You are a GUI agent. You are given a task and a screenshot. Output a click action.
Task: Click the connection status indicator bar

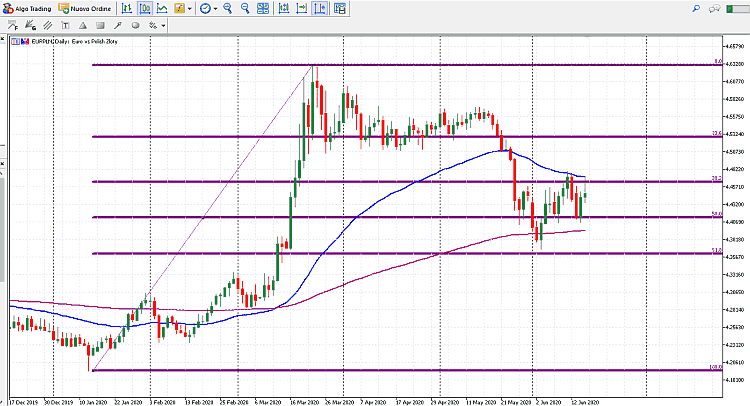(x=738, y=8)
